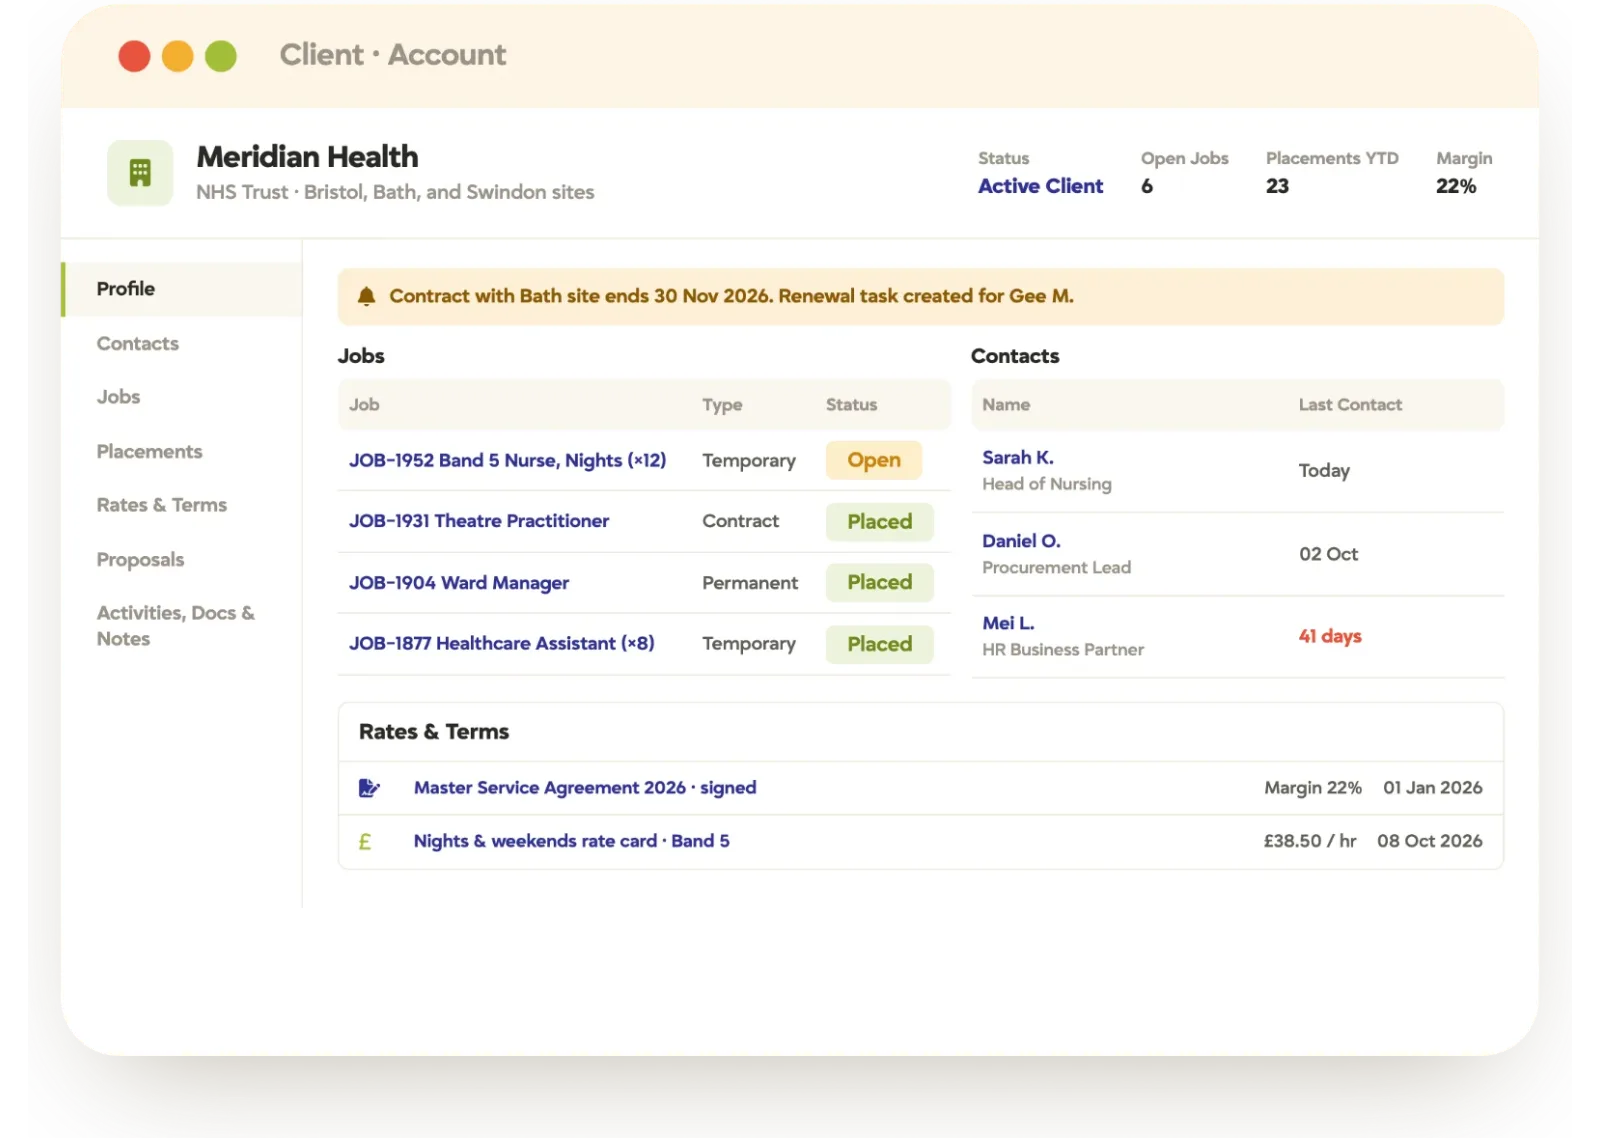The width and height of the screenshot is (1600, 1138).
Task: Click the contract renewal alert banner
Action: (921, 296)
